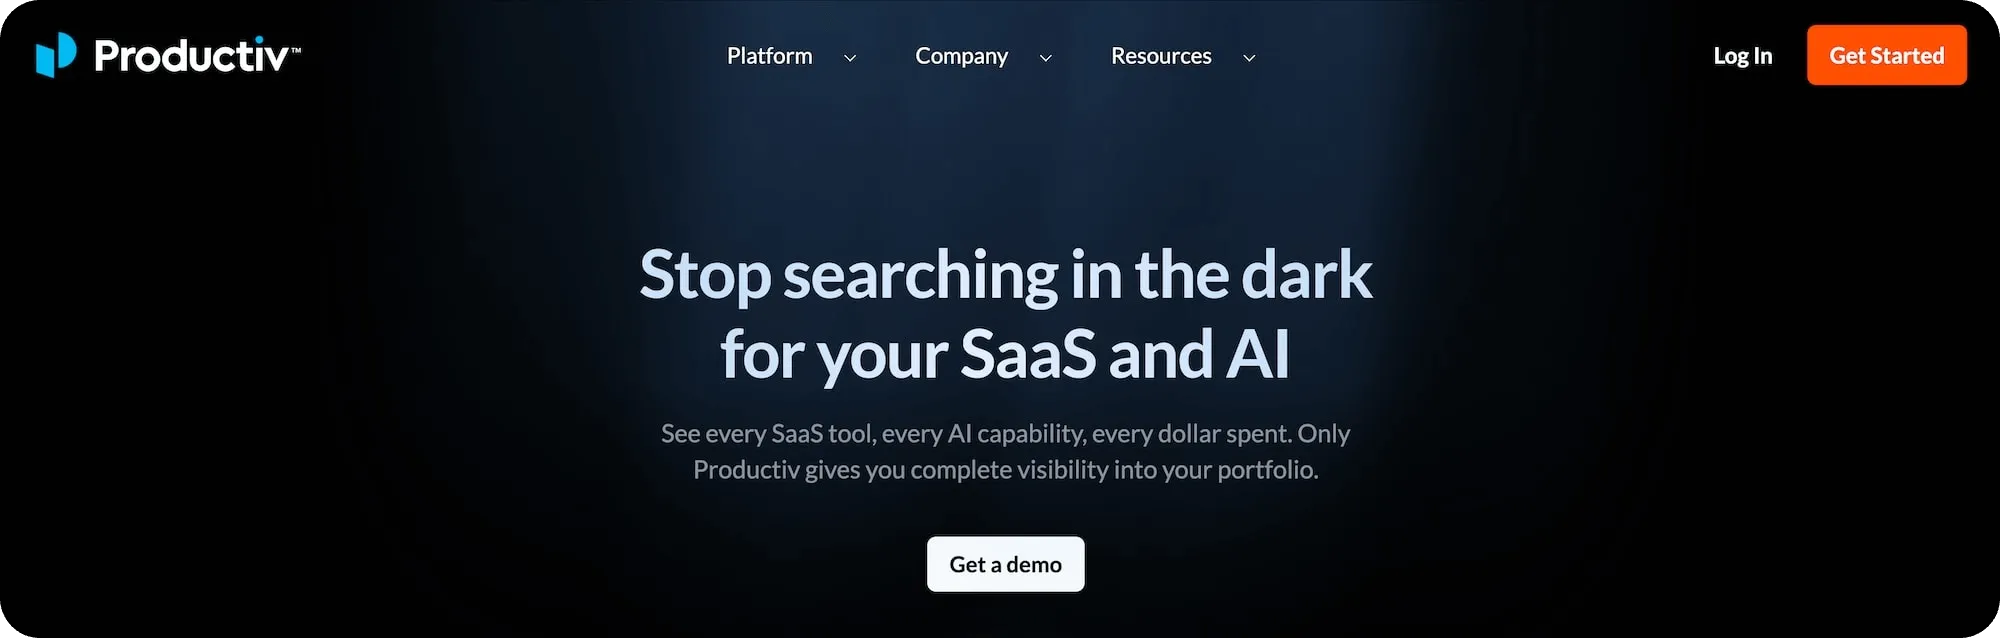Select Platform in the navigation bar
The image size is (2000, 638).
pyautogui.click(x=769, y=56)
